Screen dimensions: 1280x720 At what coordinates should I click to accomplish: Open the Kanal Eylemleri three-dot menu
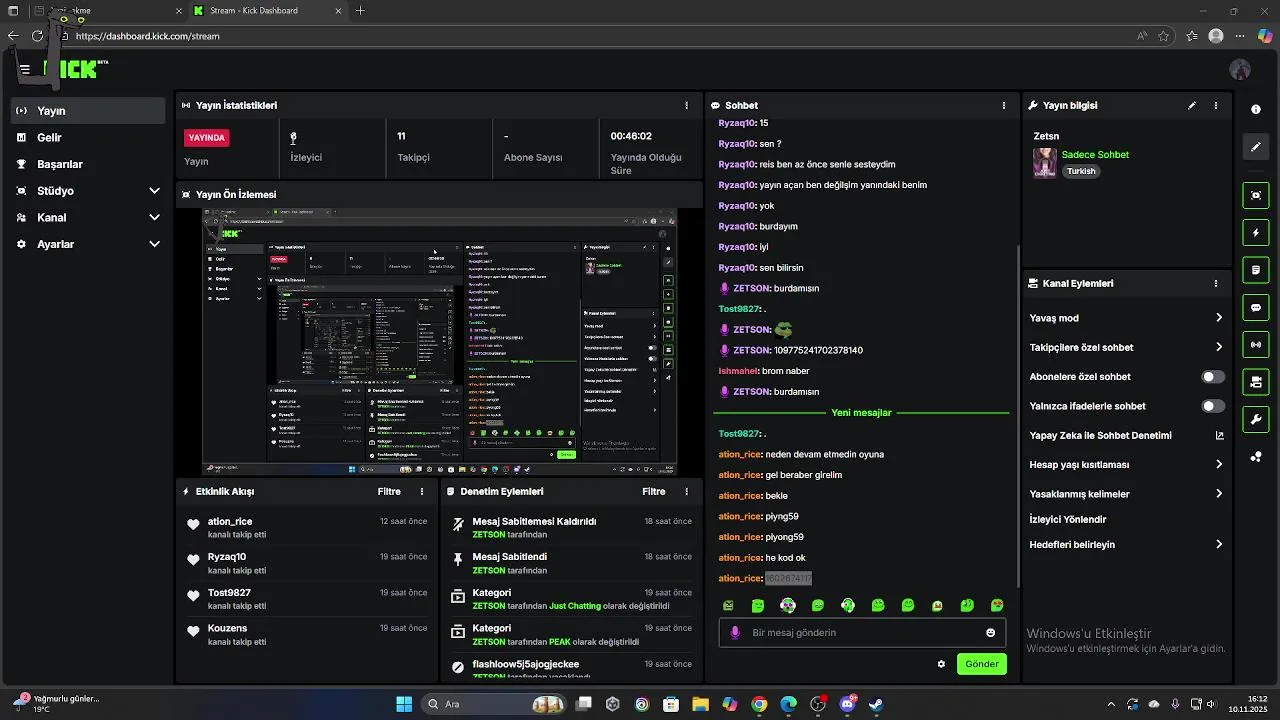click(x=1216, y=284)
